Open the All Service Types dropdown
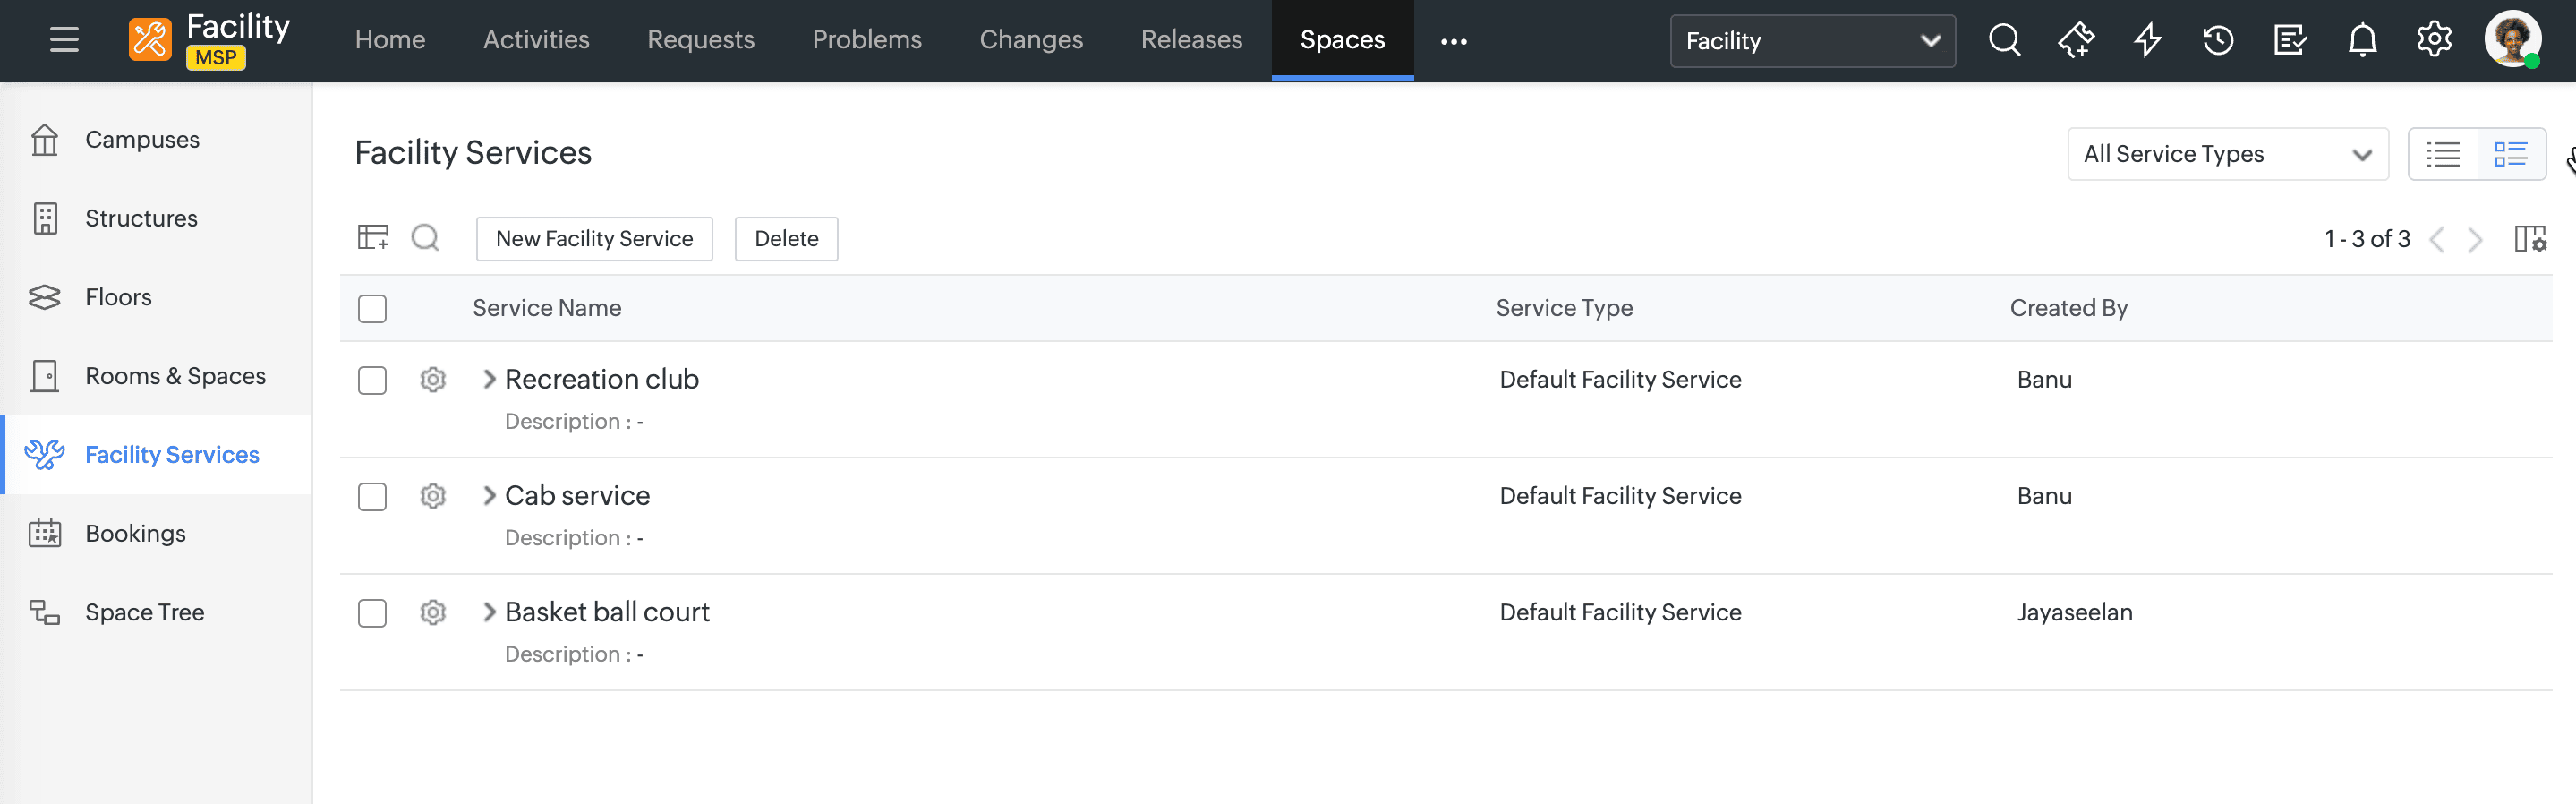This screenshot has height=804, width=2576. (x=2227, y=154)
